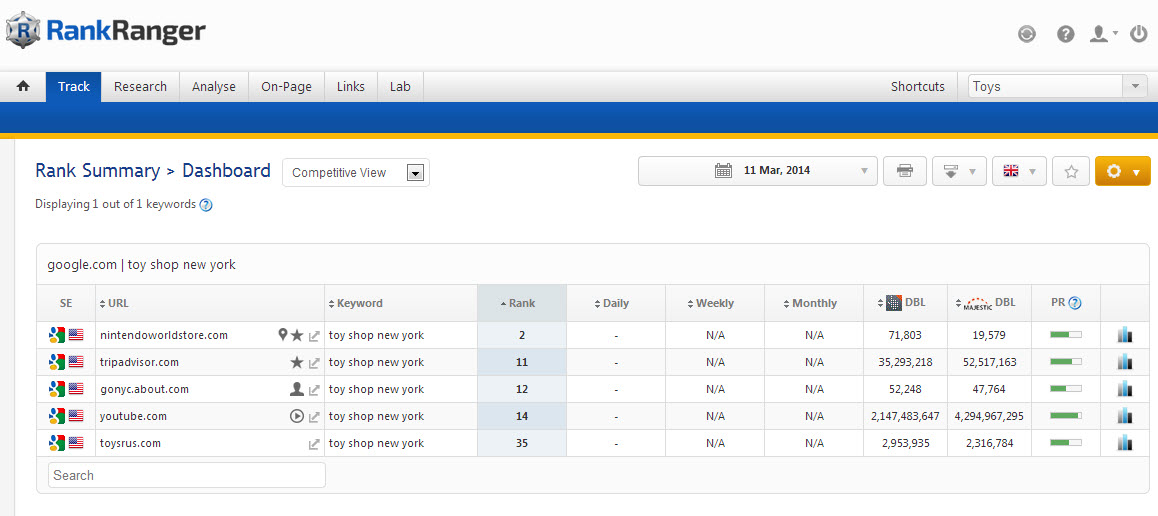
Task: Click the home icon tab
Action: click(x=23, y=87)
